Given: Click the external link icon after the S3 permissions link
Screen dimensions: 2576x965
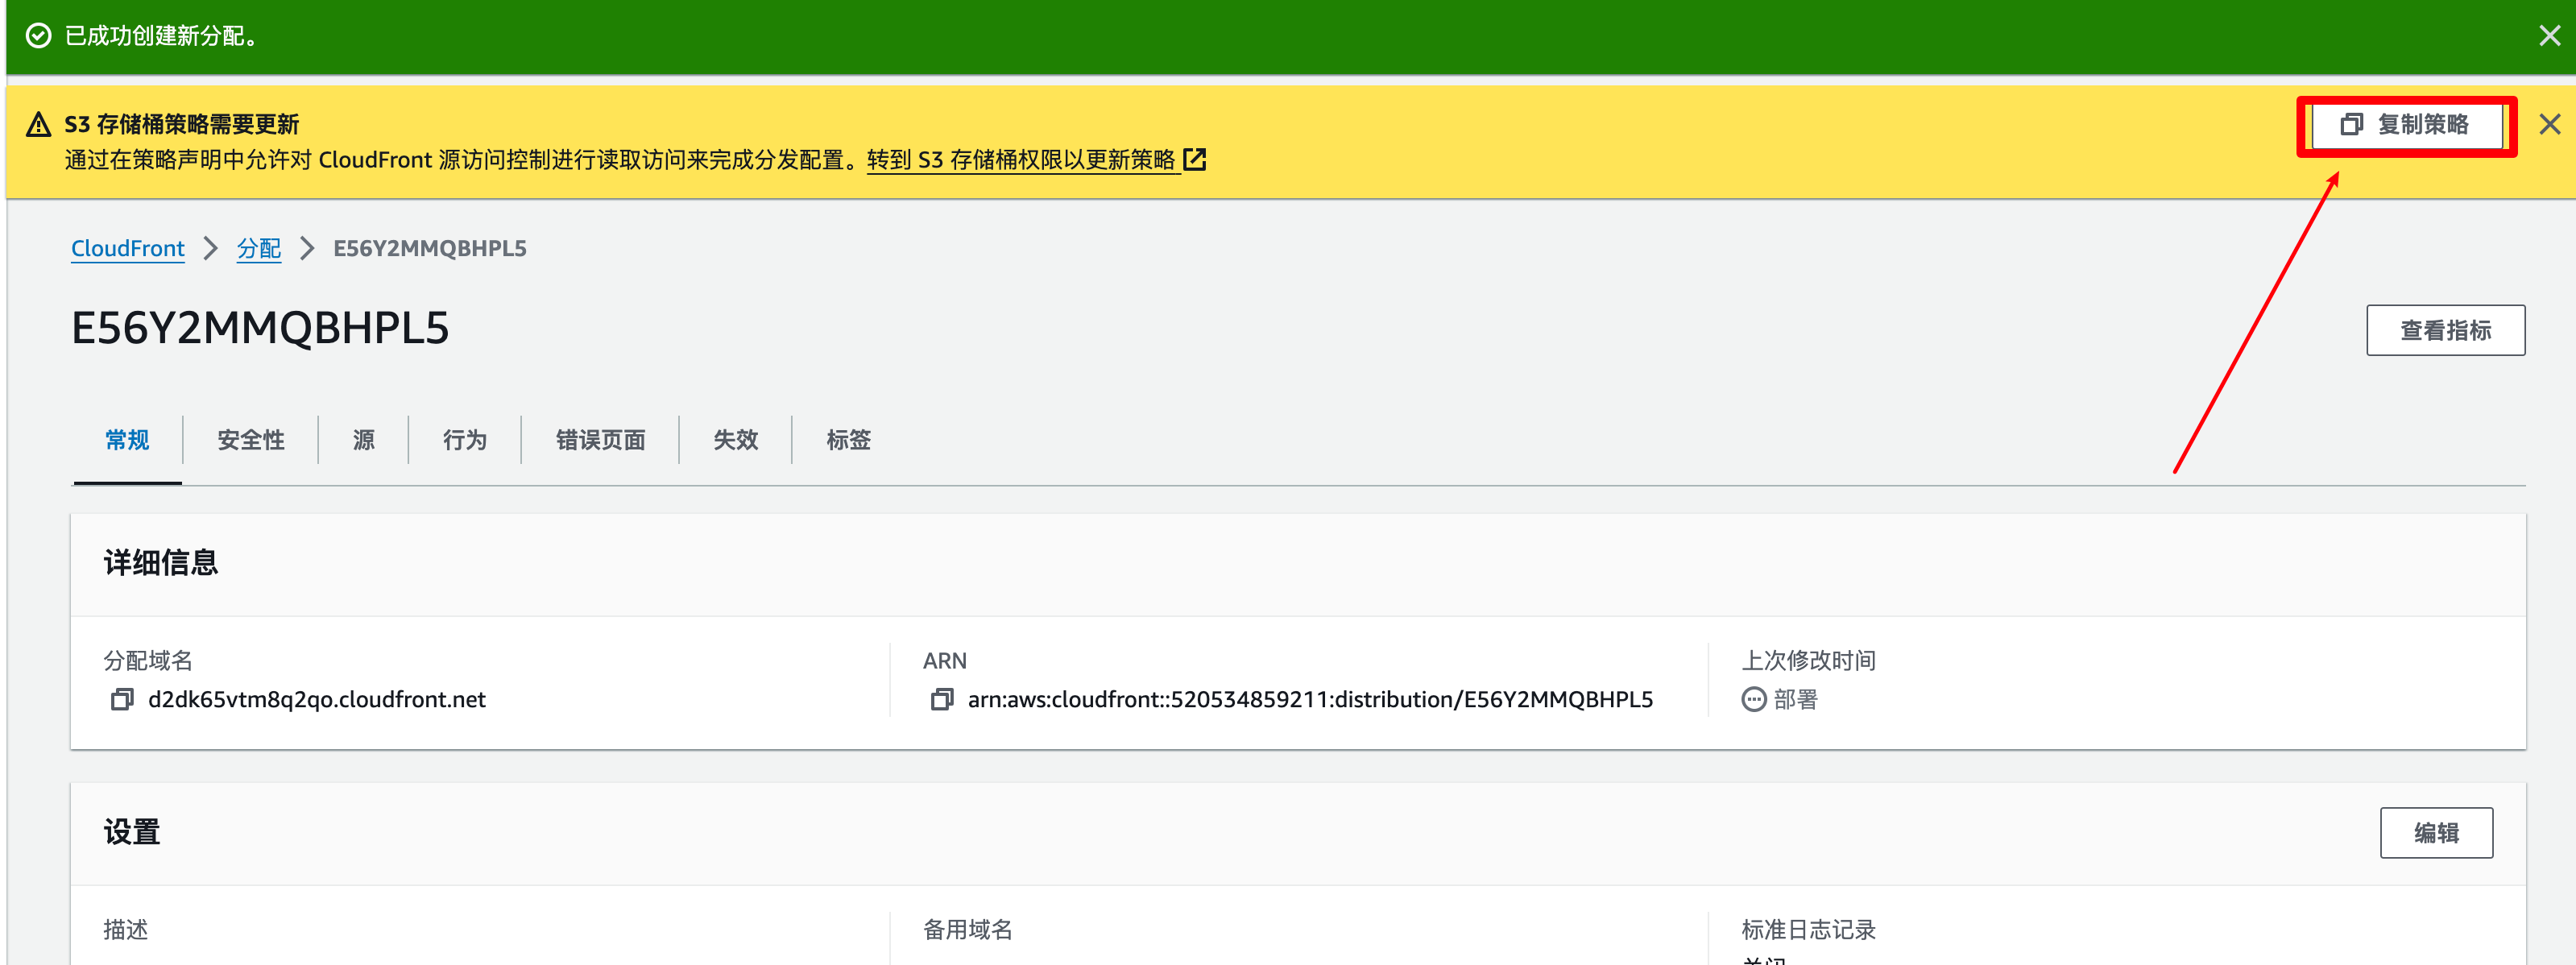Looking at the screenshot, I should [1194, 160].
